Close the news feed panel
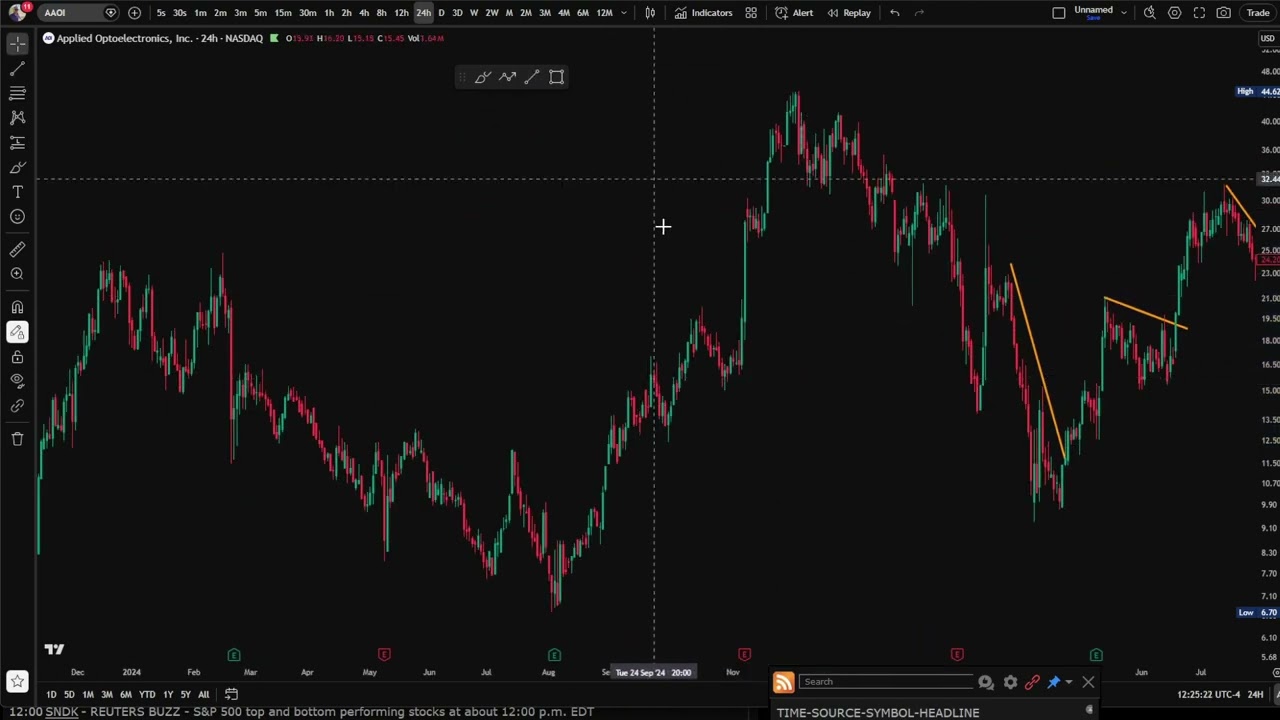The height and width of the screenshot is (720, 1280). [x=1088, y=682]
